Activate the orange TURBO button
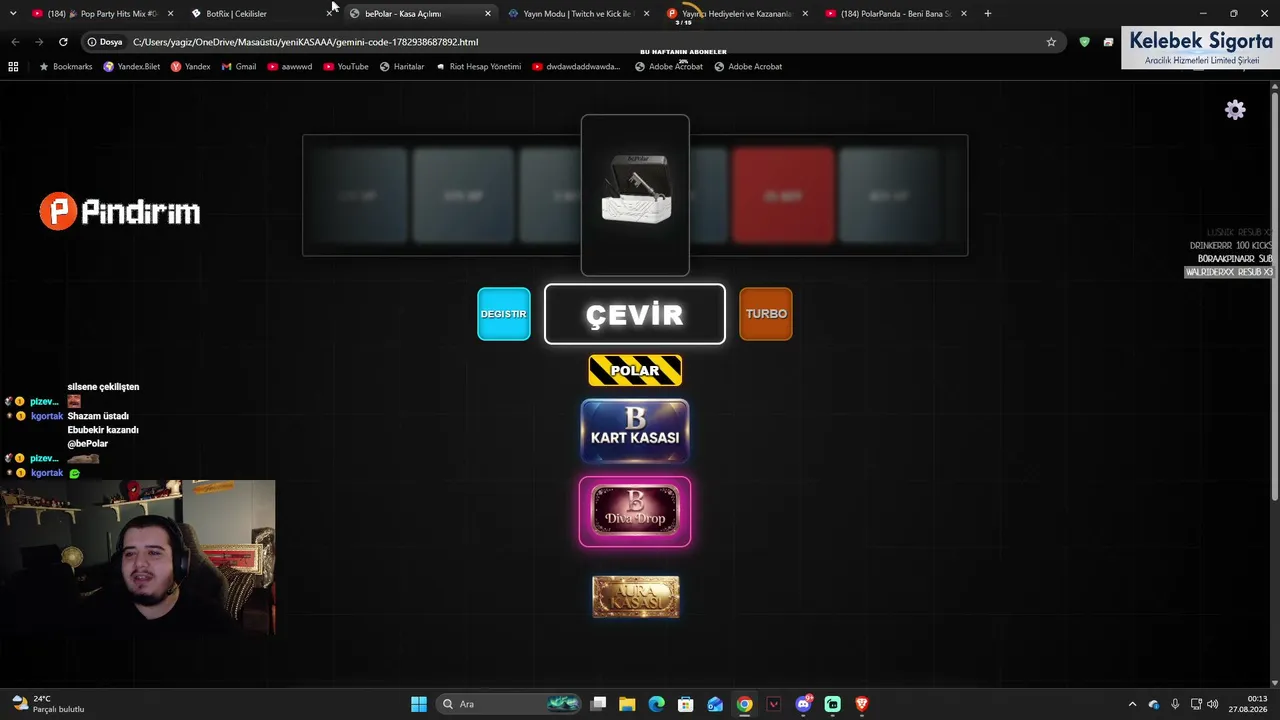This screenshot has height=720, width=1280. pos(766,314)
